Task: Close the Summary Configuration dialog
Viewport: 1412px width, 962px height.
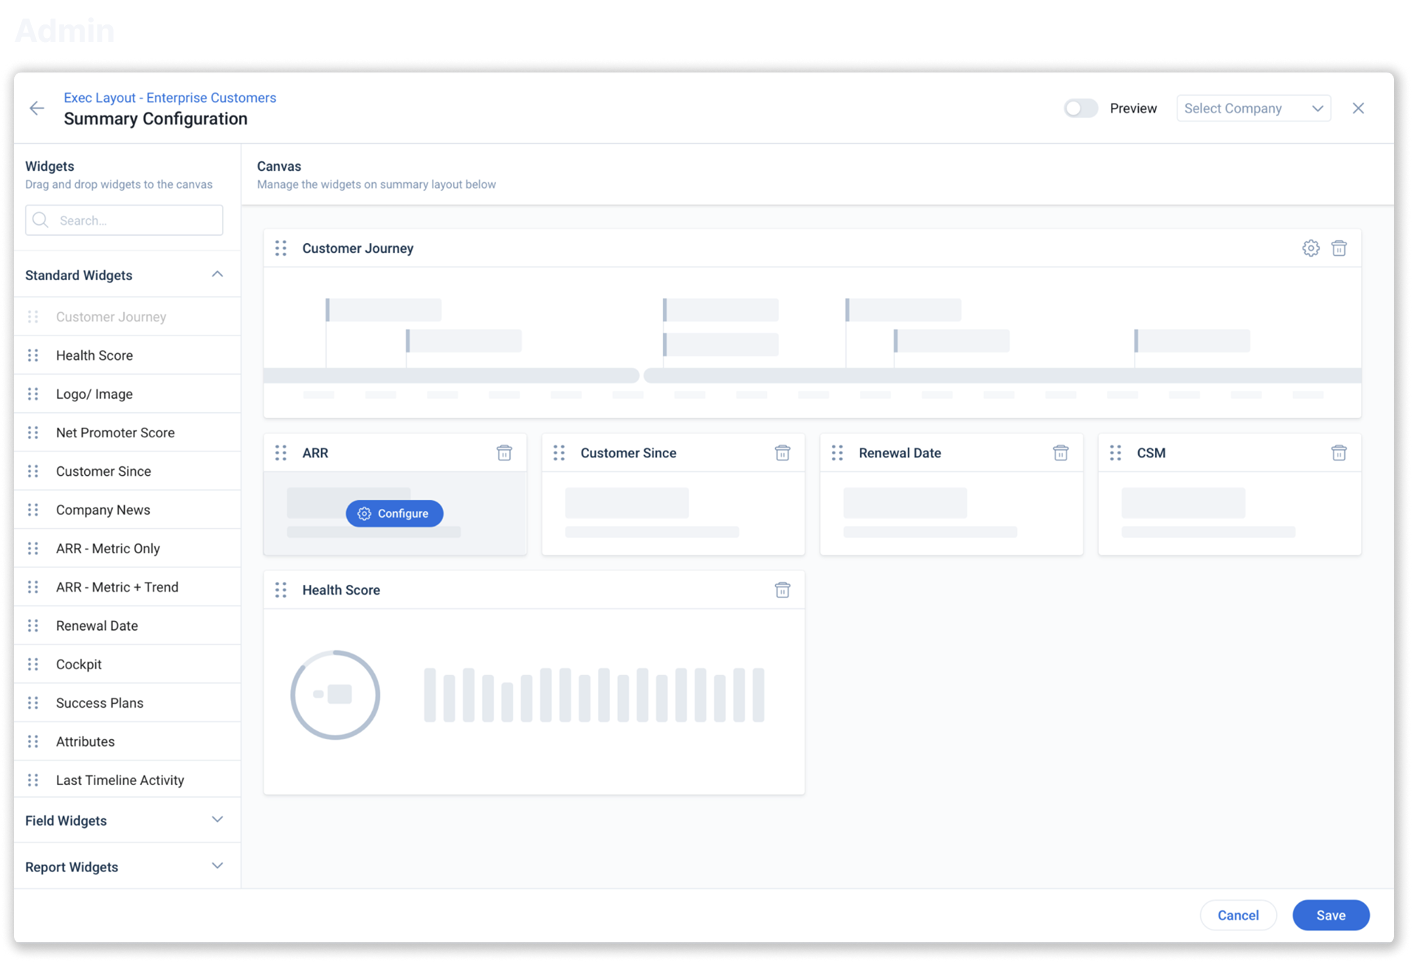Action: coord(1358,108)
